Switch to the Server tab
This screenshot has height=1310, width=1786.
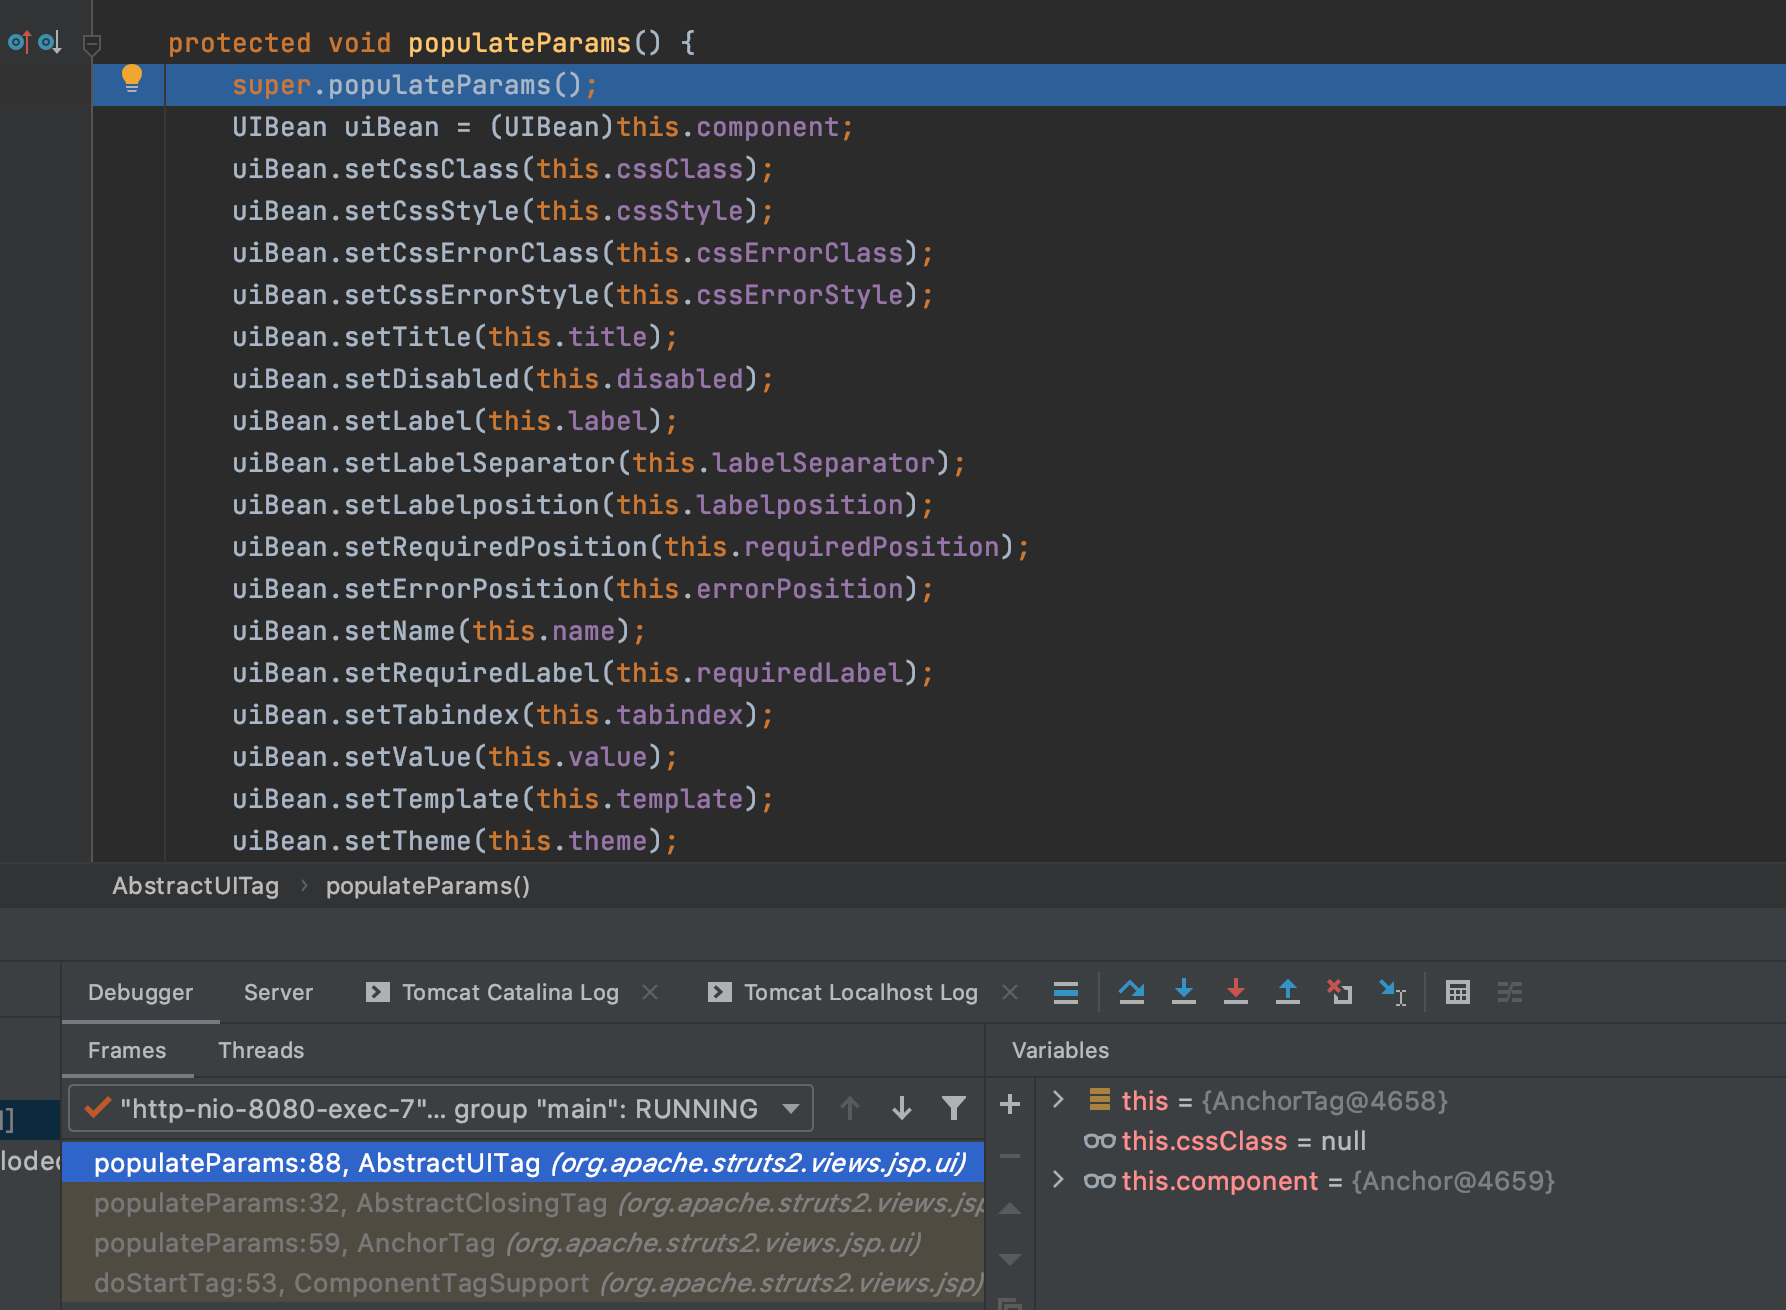pos(278,992)
